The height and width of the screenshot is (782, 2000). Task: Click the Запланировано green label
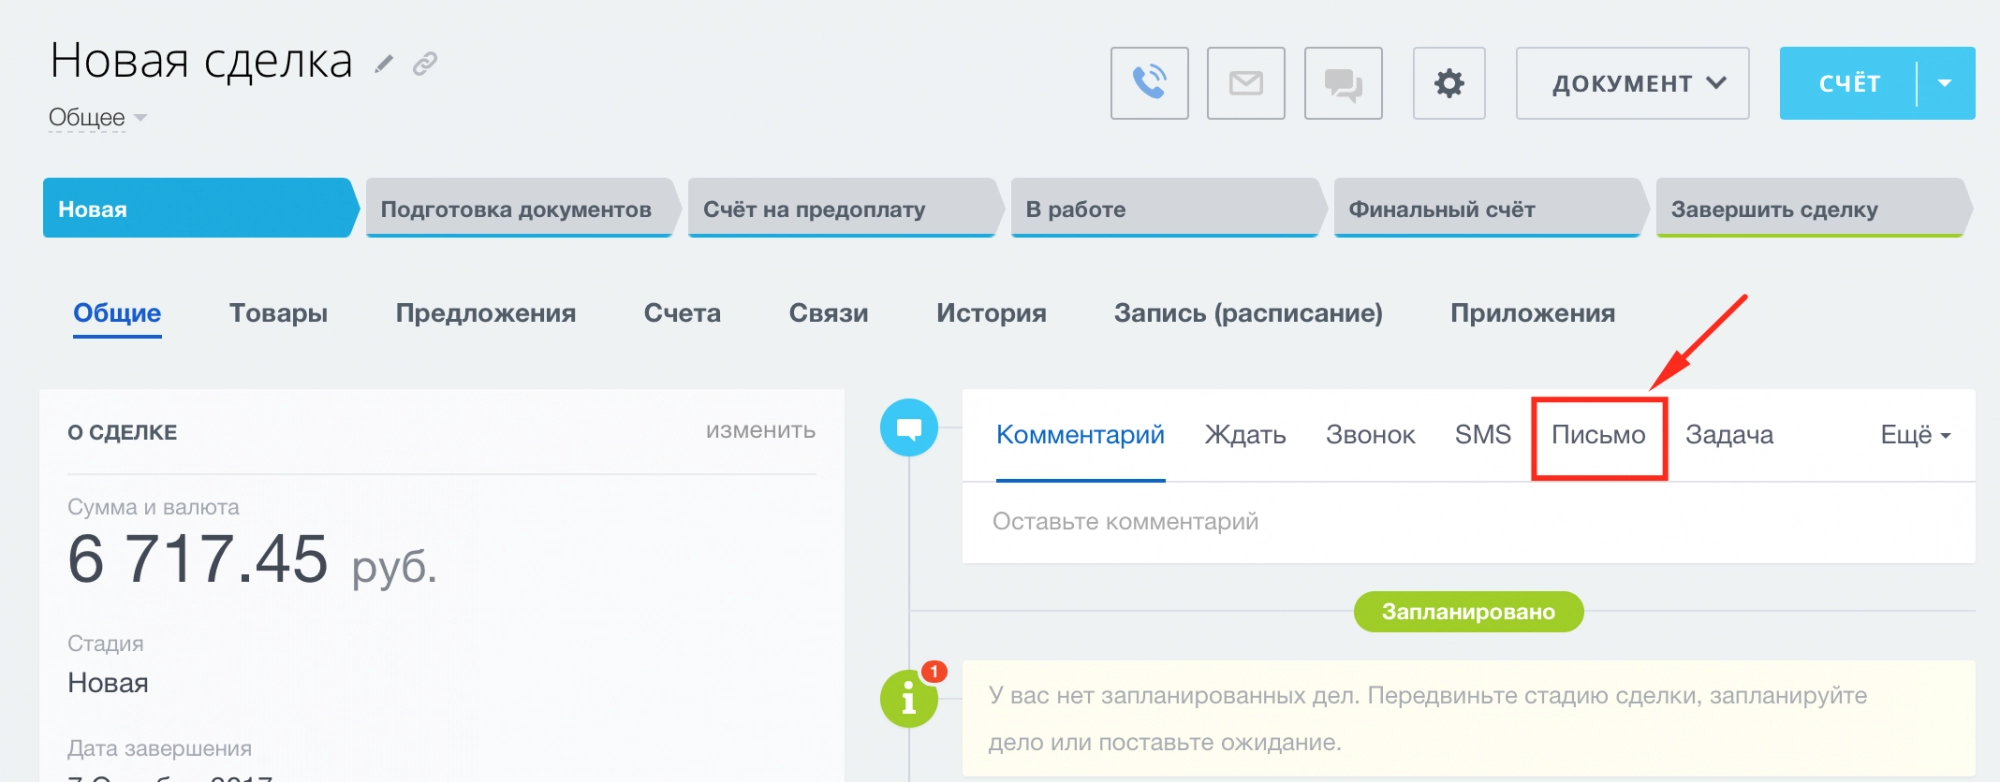point(1468,612)
